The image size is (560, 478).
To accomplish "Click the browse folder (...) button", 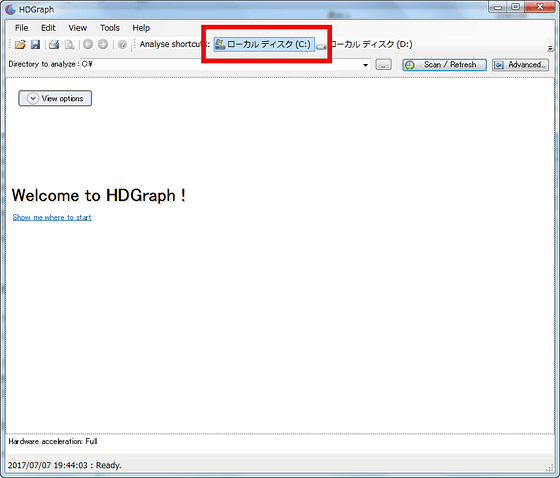I will pos(384,65).
